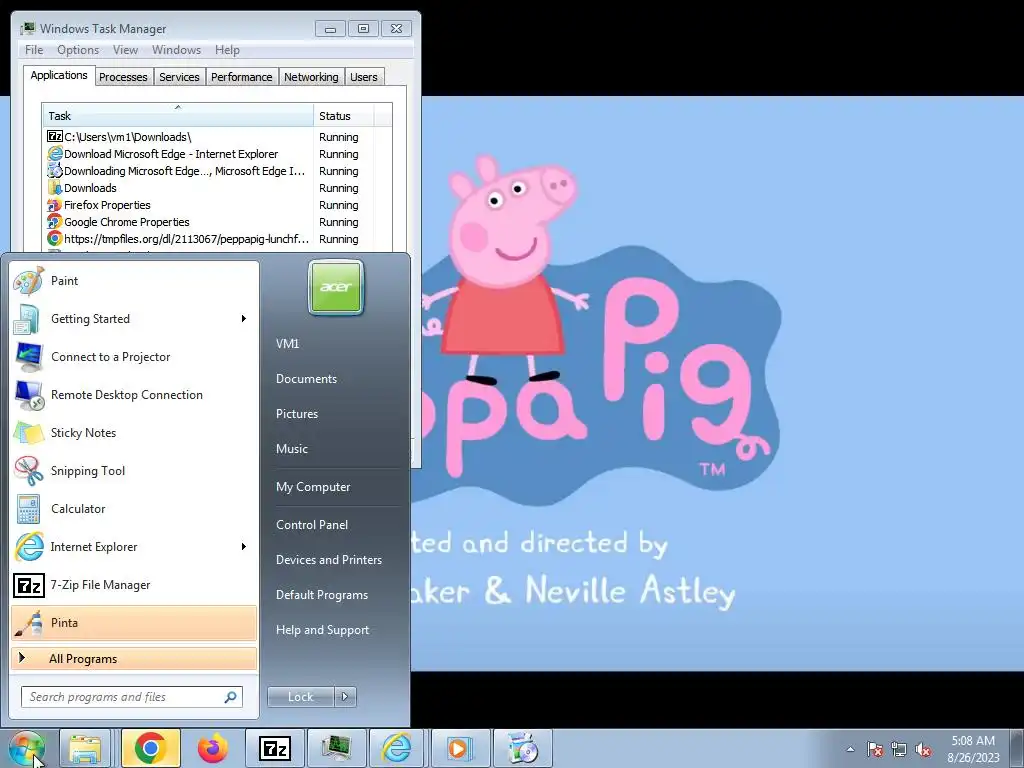Viewport: 1024px width, 768px height.
Task: Open Remote Desktop Connection
Action: coord(134,394)
